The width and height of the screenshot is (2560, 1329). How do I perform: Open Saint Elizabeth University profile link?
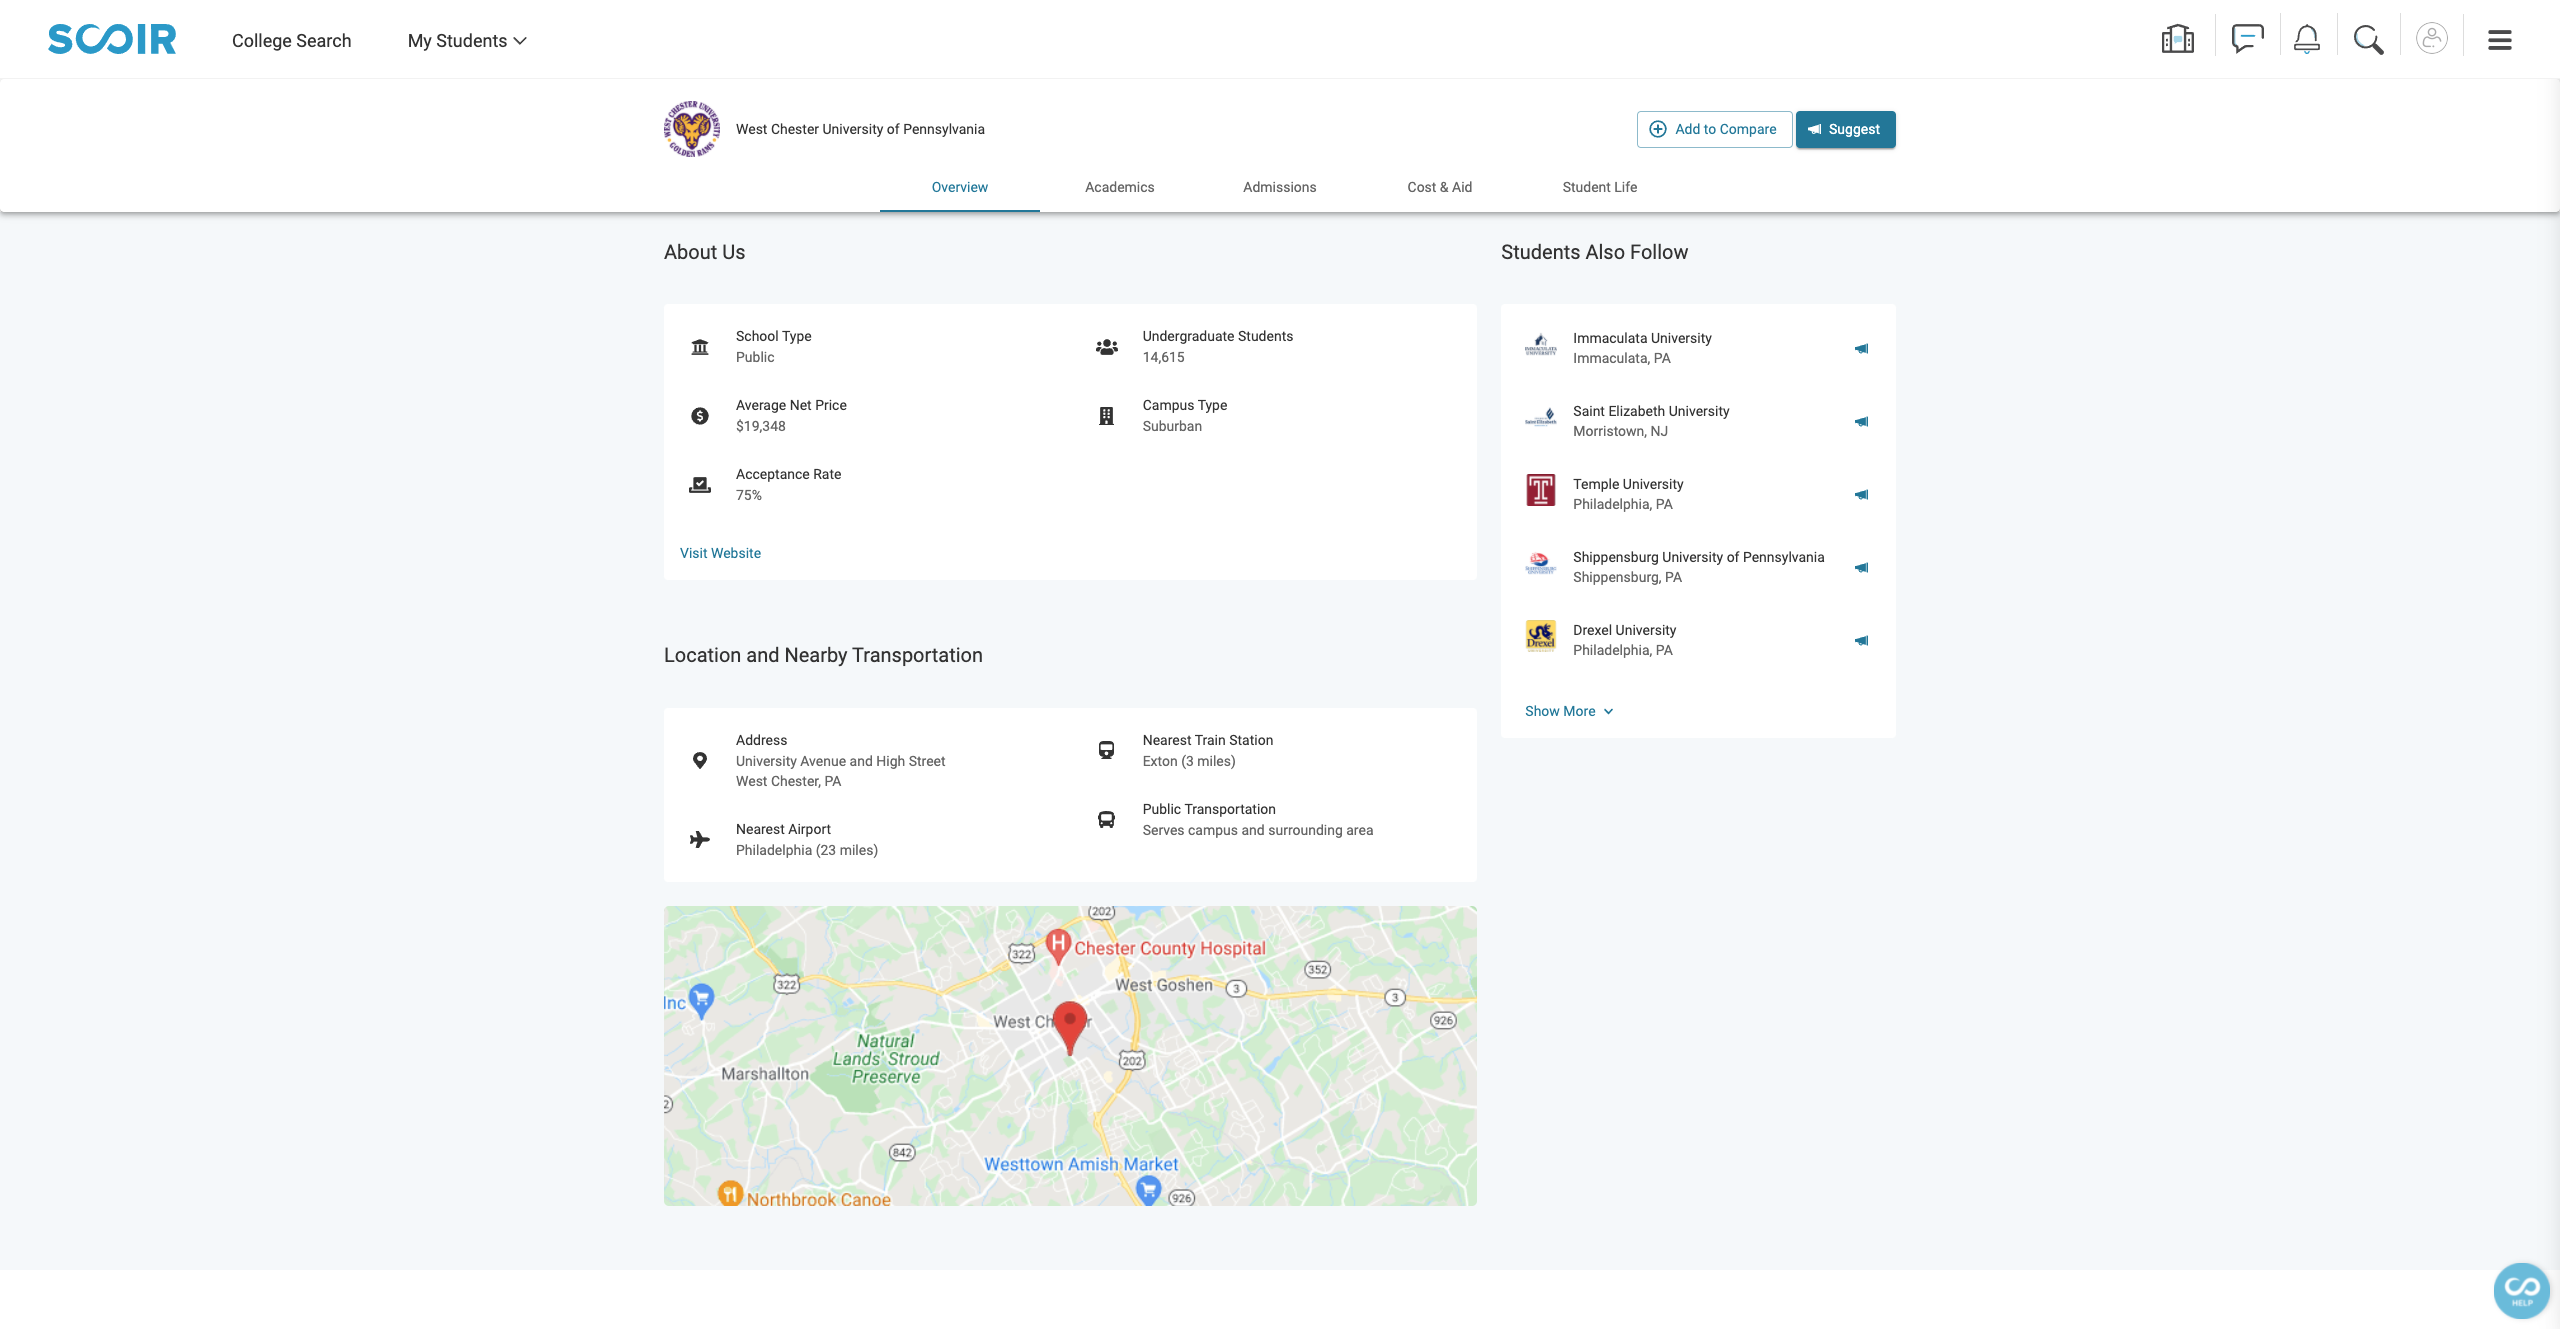tap(1651, 411)
